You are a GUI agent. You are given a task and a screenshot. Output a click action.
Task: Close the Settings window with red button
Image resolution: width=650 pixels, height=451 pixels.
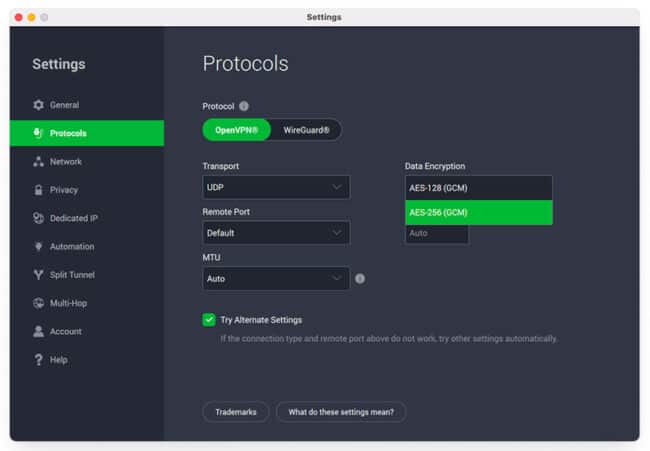tap(19, 17)
